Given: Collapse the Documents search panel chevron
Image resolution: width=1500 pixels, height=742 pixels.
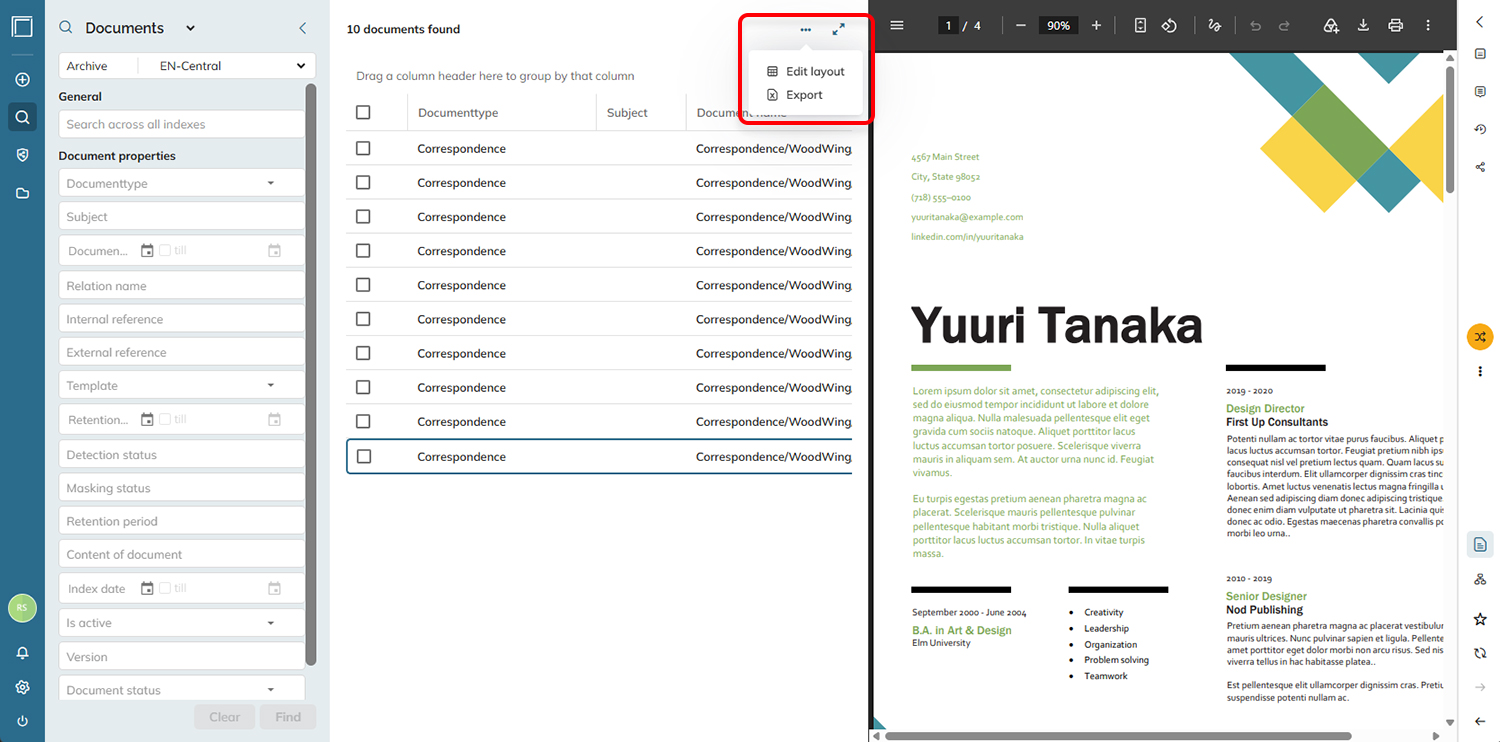Looking at the screenshot, I should tap(303, 28).
